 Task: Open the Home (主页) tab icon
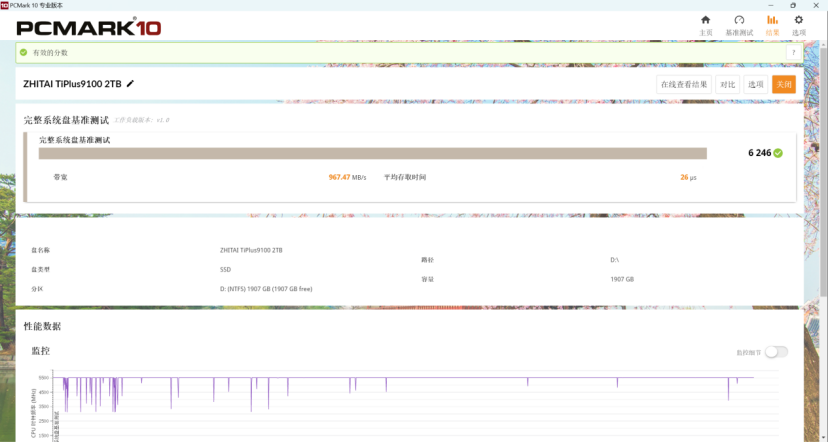click(705, 20)
